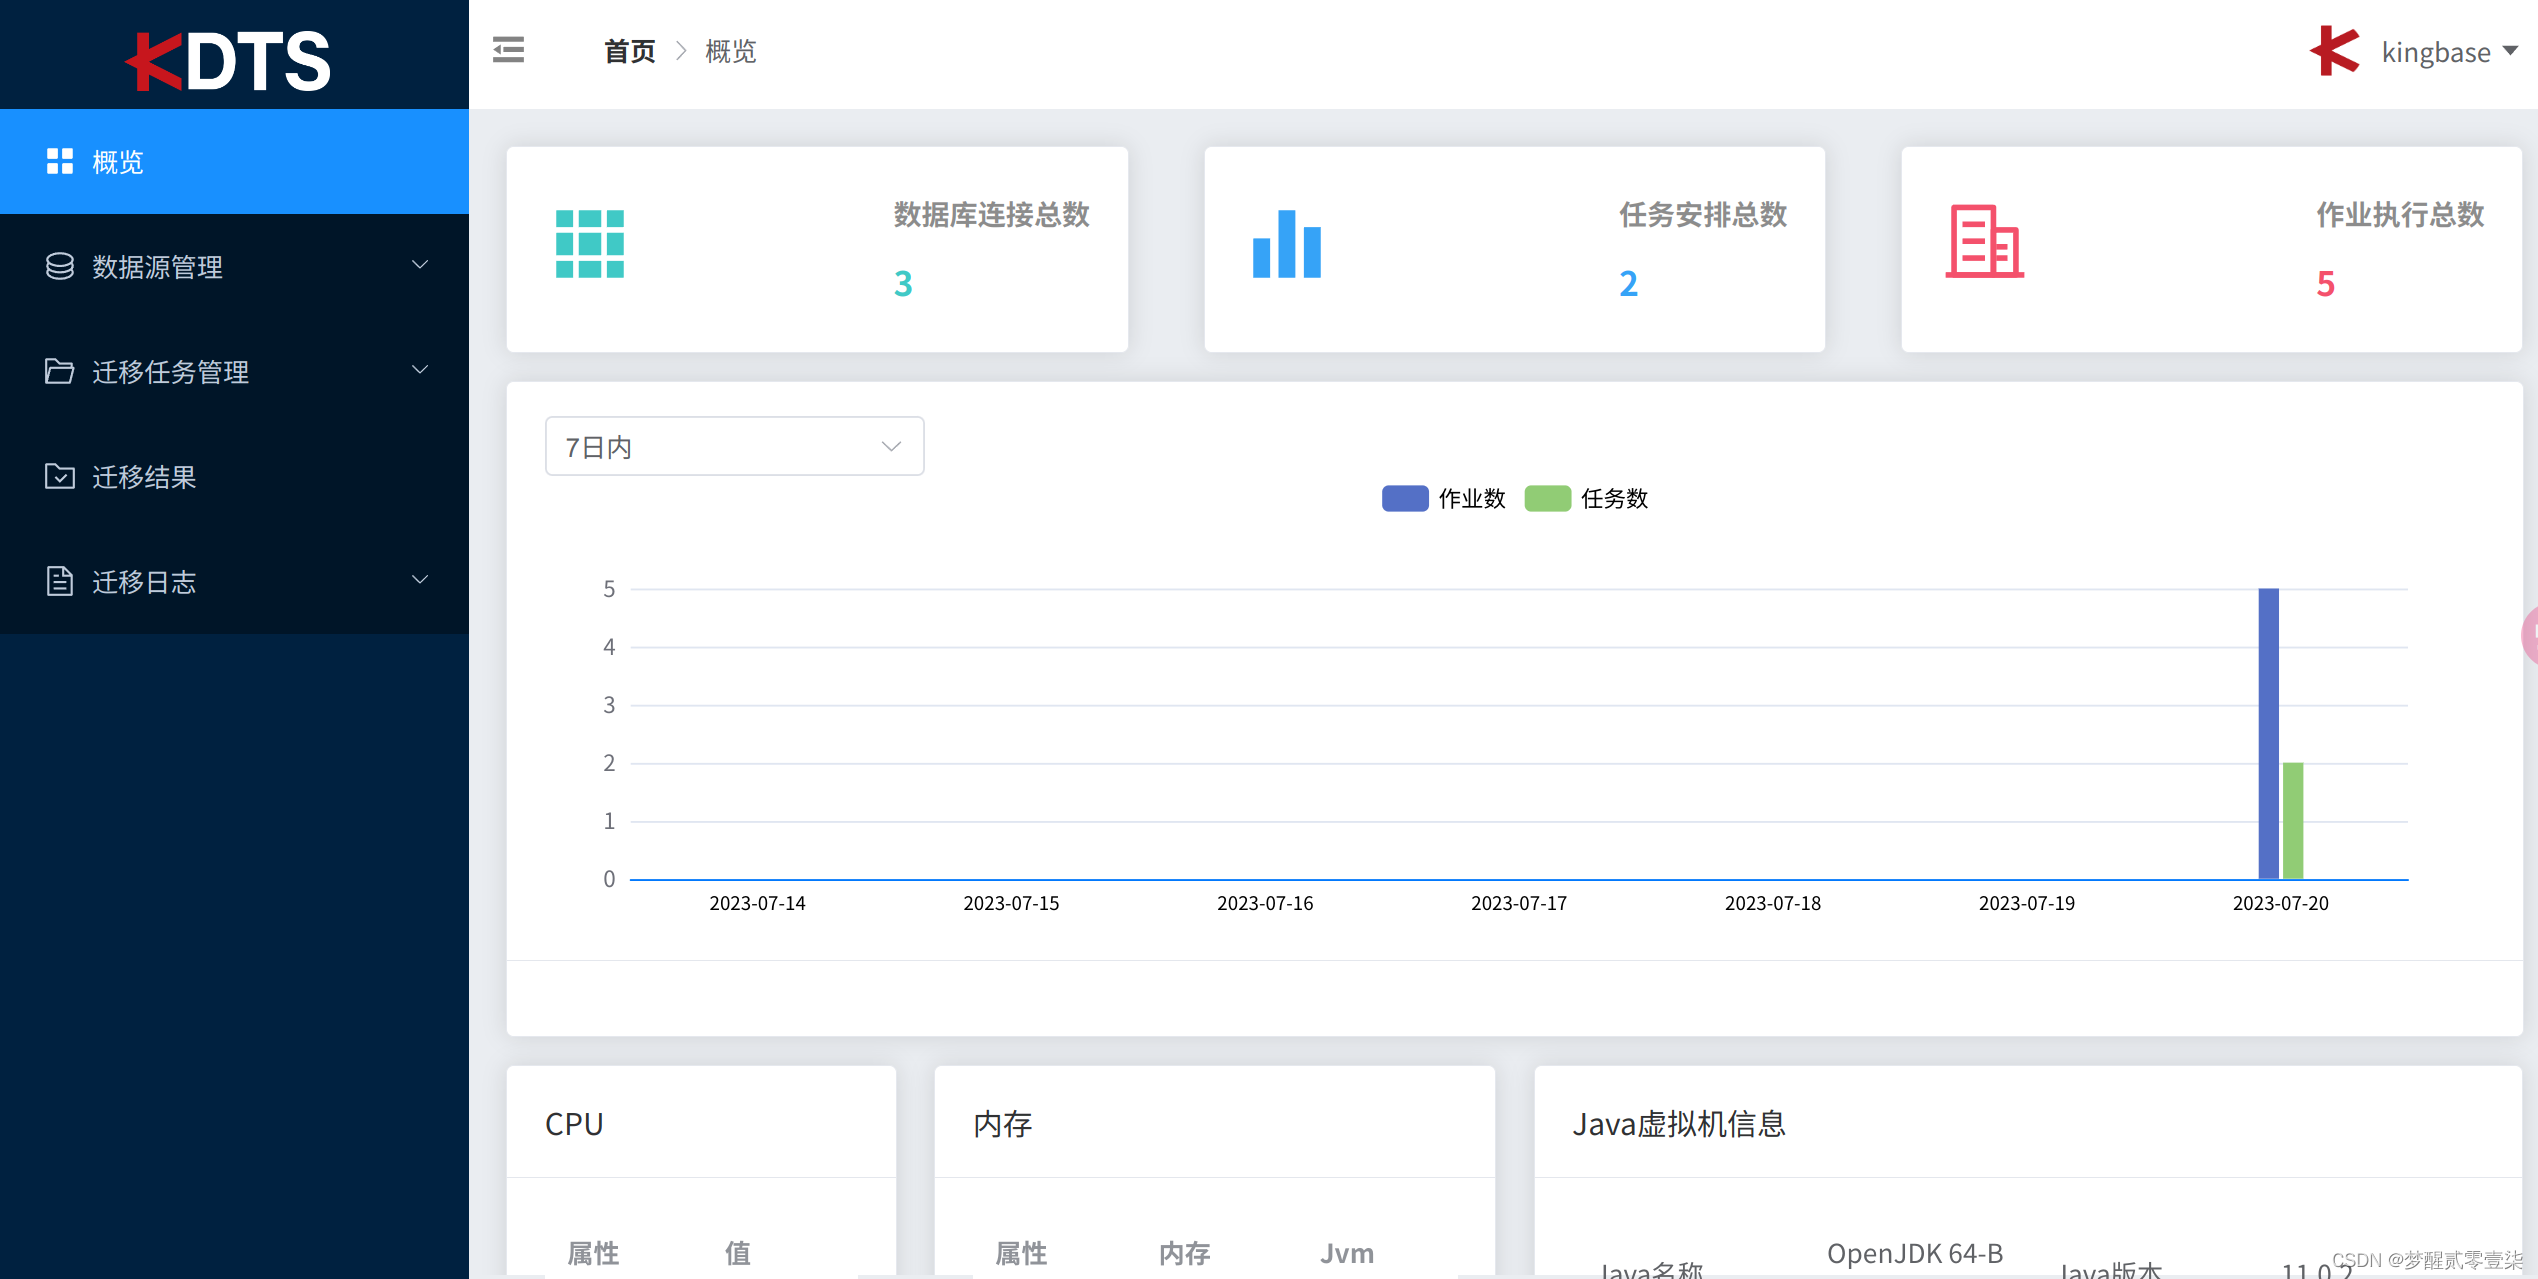The width and height of the screenshot is (2538, 1279).
Task: Click the 概览 grid icon in sidebar
Action: 60,162
